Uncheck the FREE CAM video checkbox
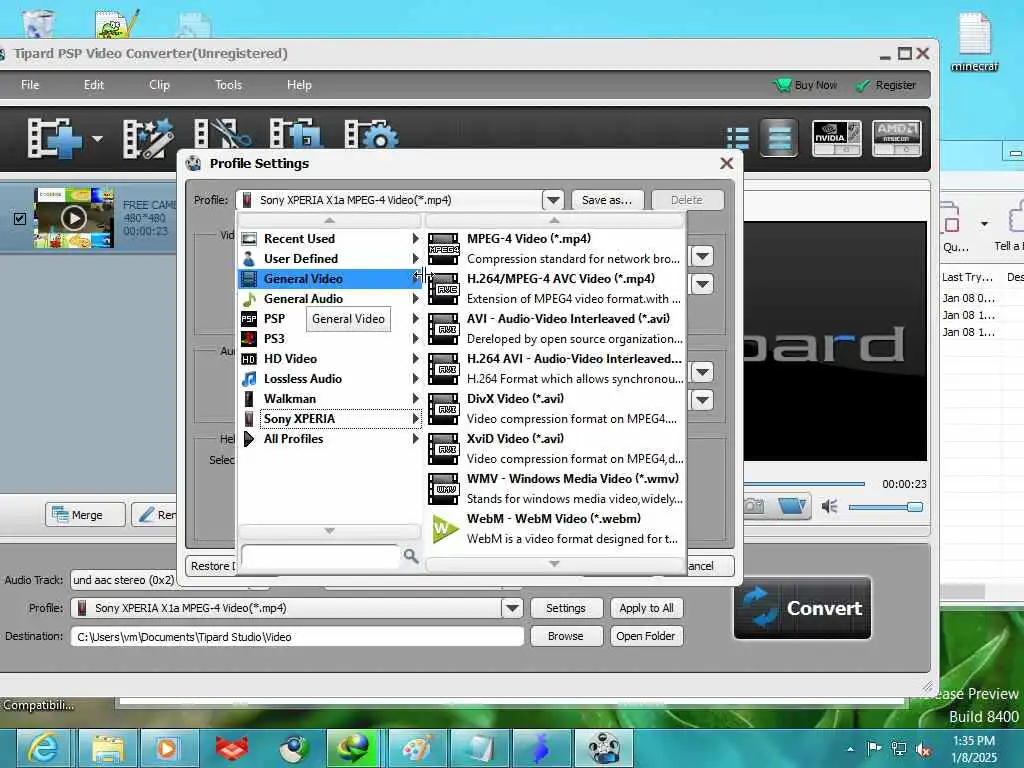 pos(20,218)
